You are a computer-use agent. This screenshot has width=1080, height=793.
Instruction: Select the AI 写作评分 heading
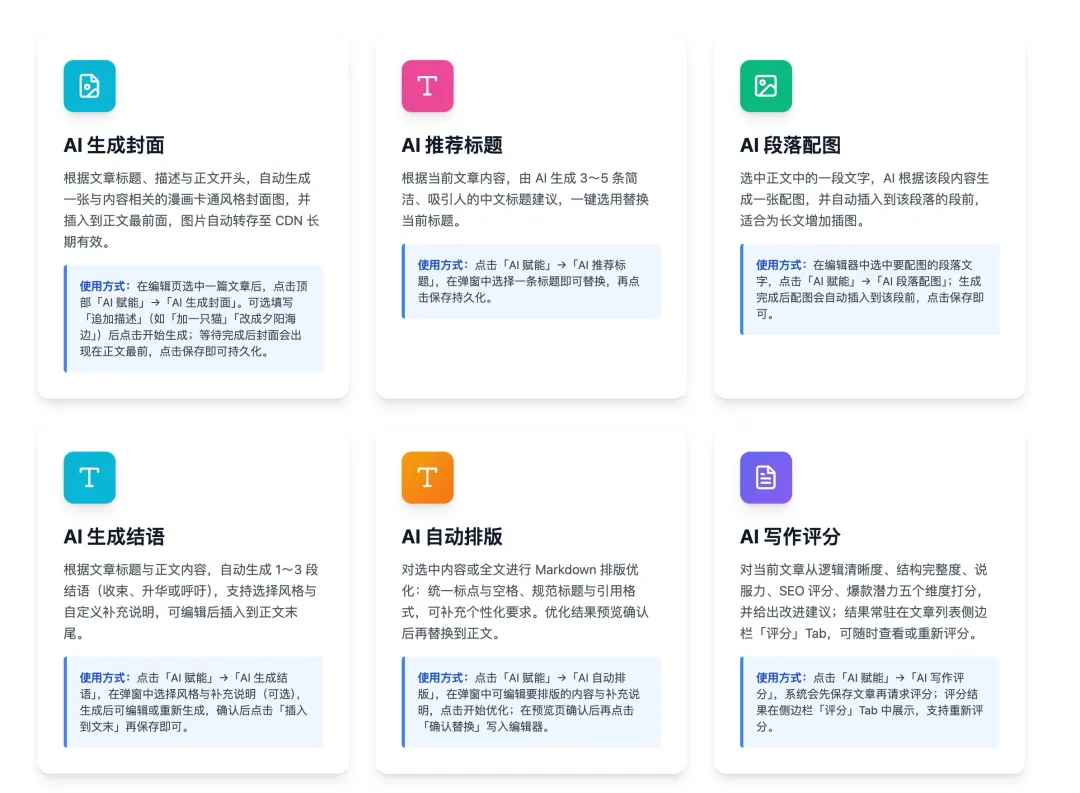pos(791,537)
